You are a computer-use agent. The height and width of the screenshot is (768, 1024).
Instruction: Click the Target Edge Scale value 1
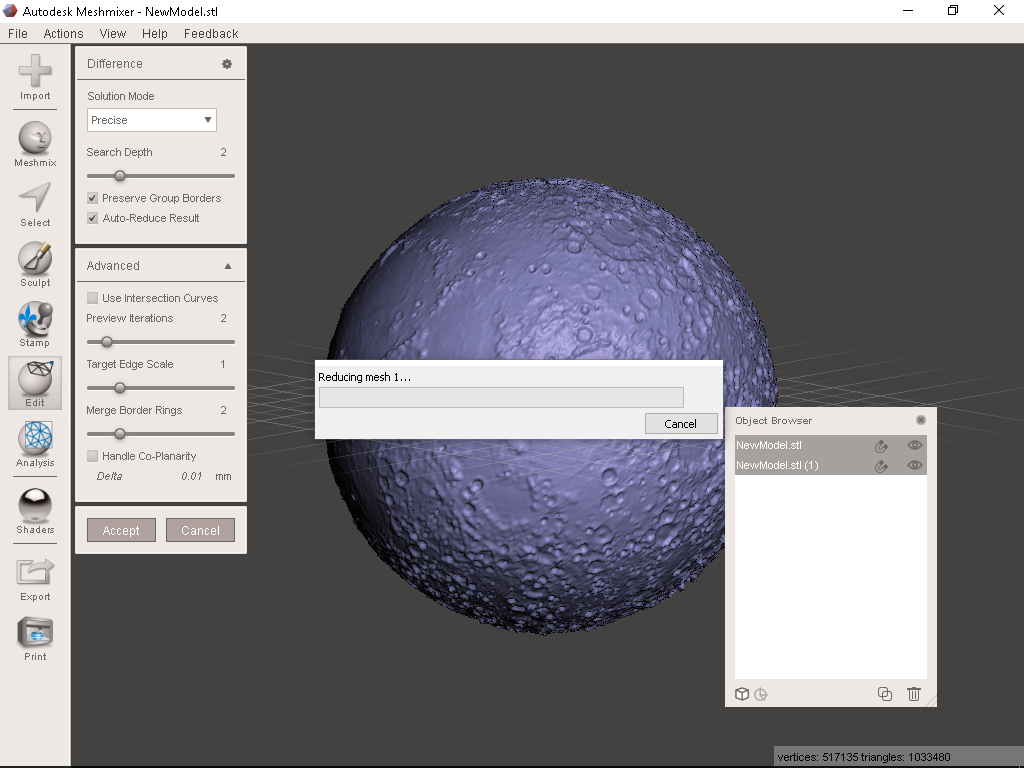tap(223, 364)
